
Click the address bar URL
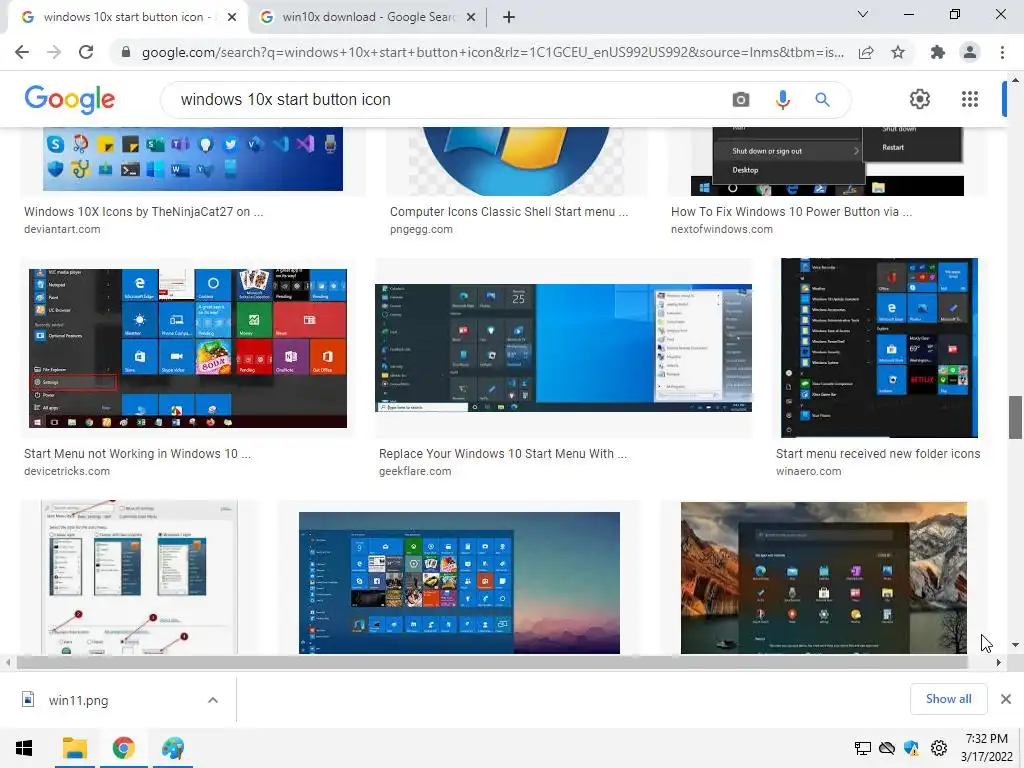coord(492,52)
